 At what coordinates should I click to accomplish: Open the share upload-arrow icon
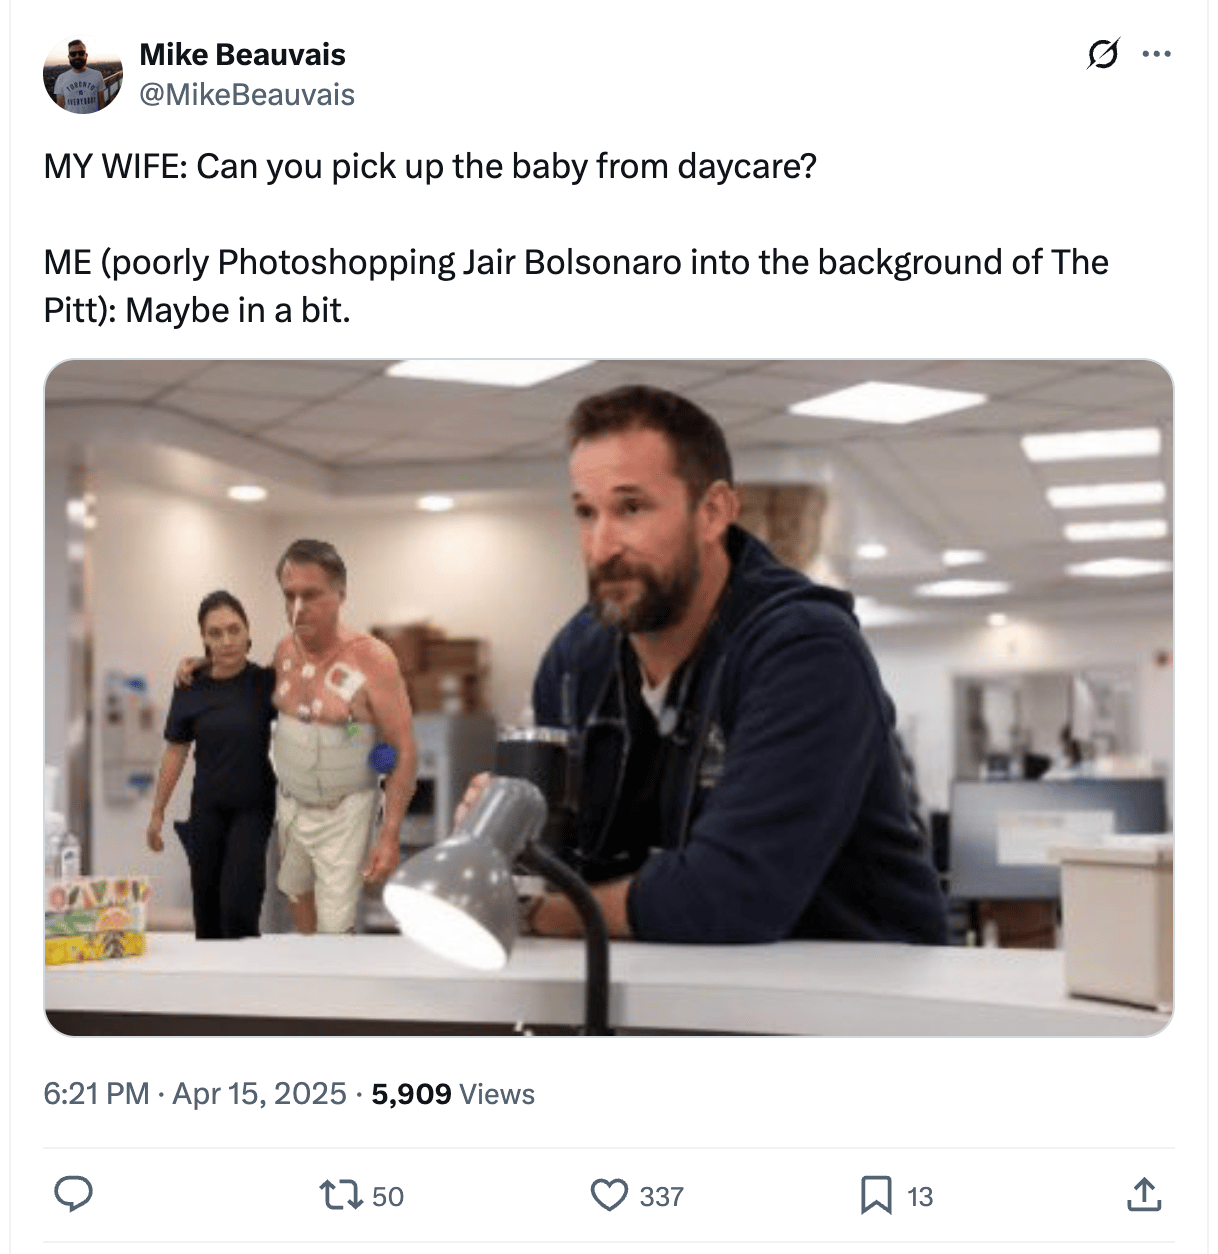point(1144,1195)
